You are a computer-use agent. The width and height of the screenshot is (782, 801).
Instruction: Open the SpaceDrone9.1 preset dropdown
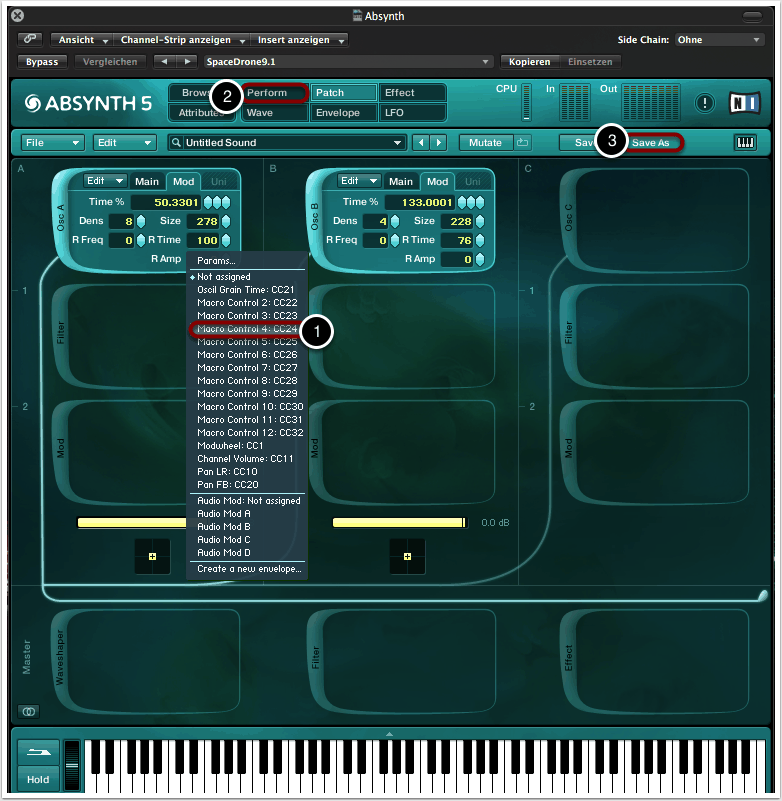(x=347, y=61)
